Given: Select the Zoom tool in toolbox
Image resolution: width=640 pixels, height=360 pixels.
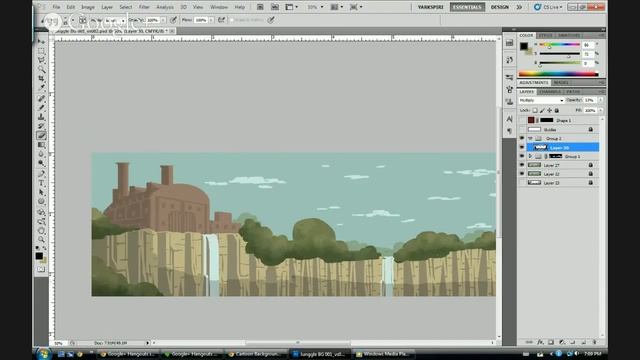Looking at the screenshot, I should (41, 240).
